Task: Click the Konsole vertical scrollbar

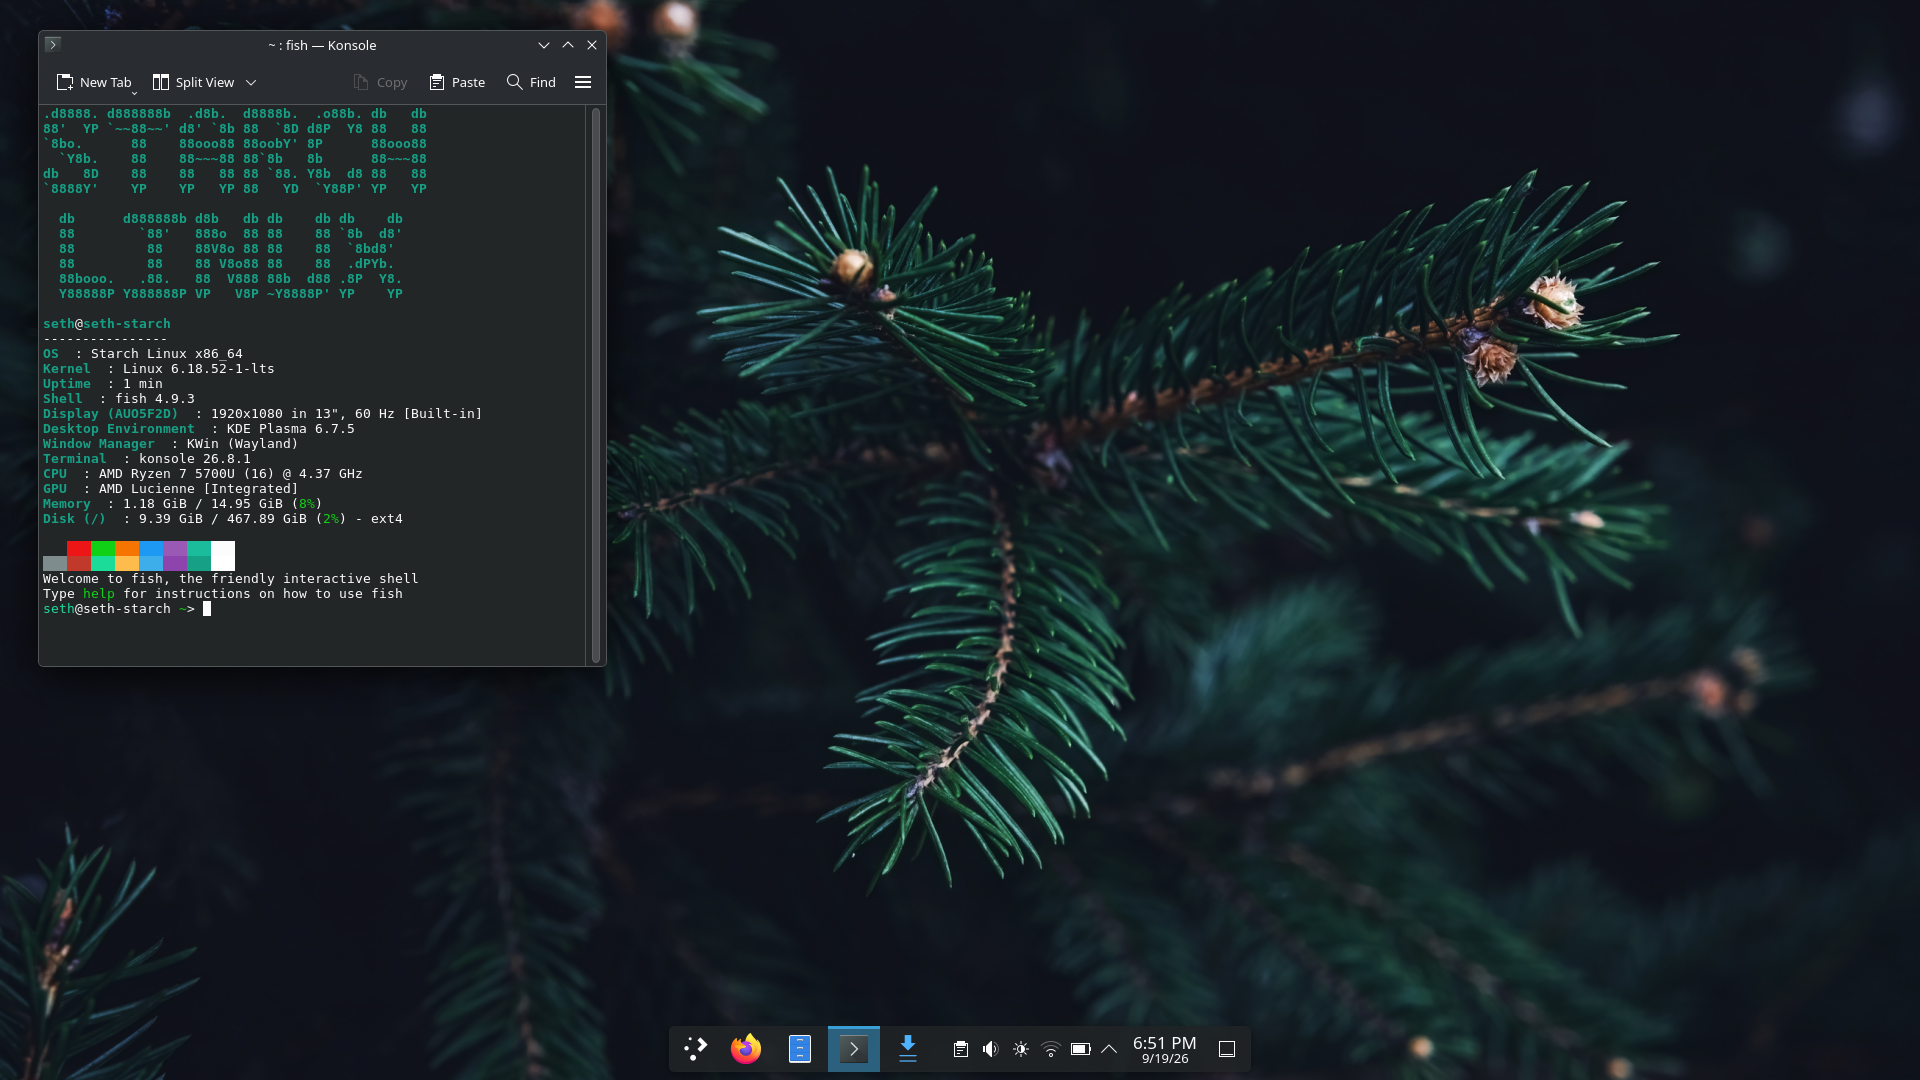Action: [596, 385]
